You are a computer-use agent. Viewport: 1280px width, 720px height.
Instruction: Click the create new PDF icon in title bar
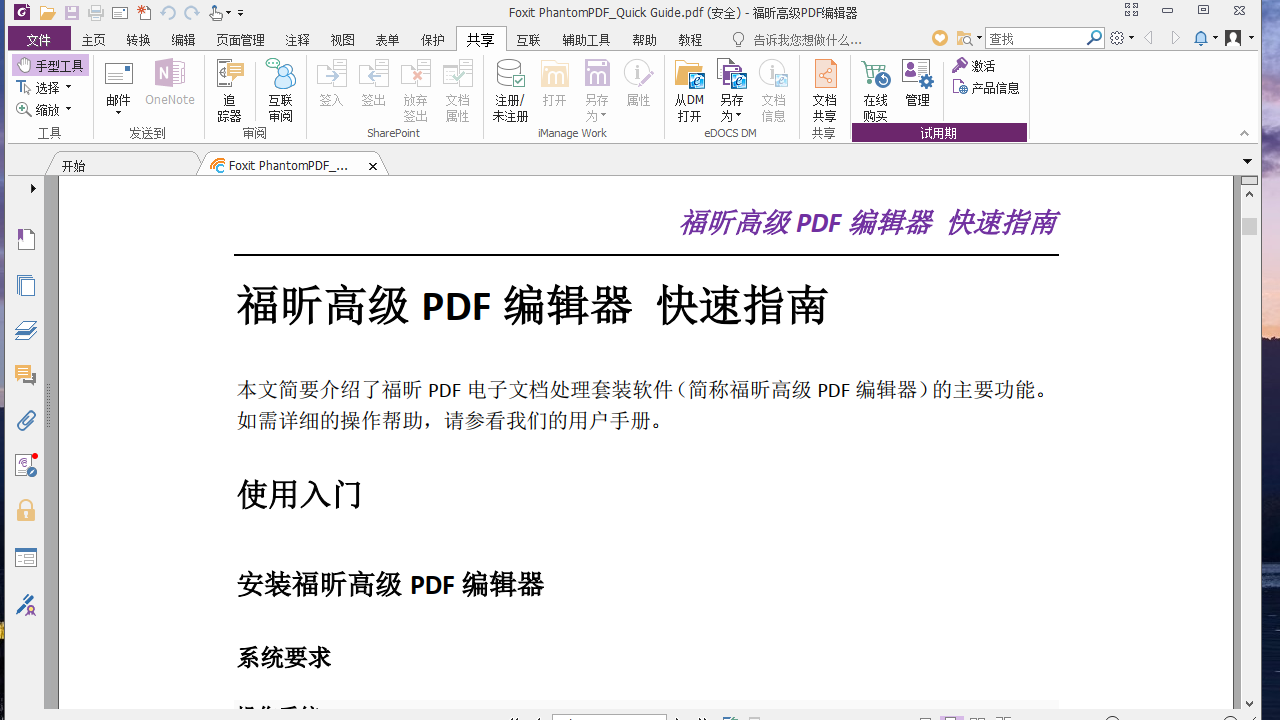[144, 13]
